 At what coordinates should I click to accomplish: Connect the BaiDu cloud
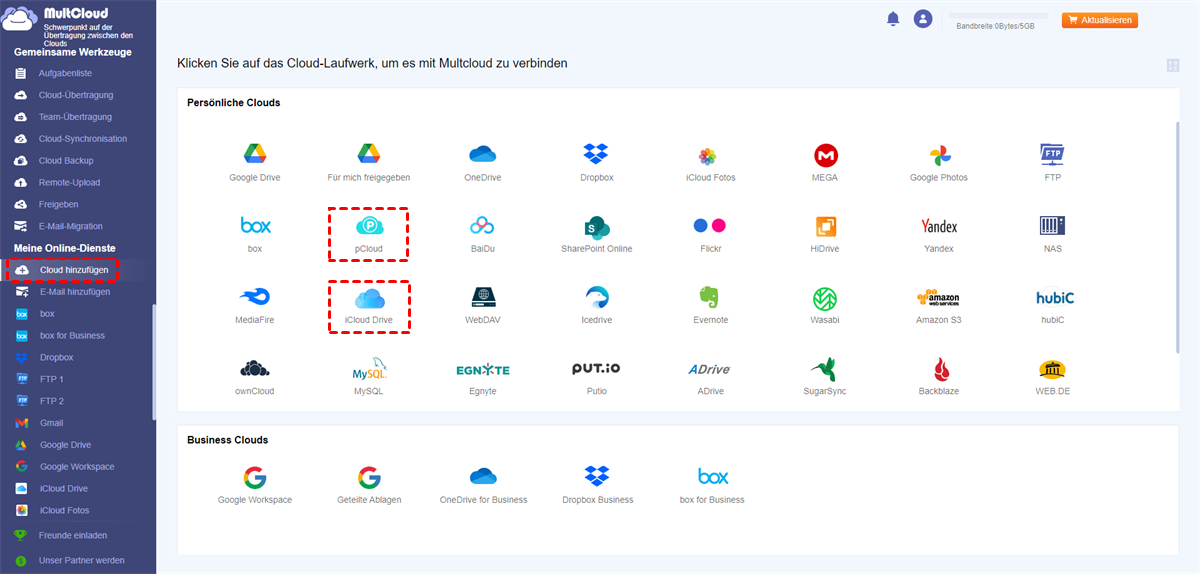(483, 234)
